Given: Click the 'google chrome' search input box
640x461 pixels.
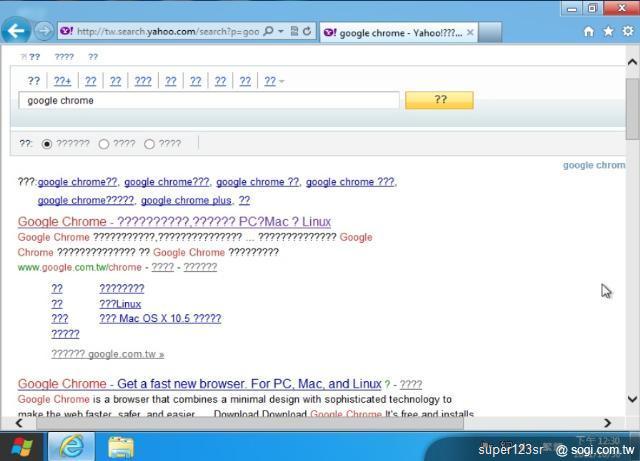Looking at the screenshot, I should point(209,100).
